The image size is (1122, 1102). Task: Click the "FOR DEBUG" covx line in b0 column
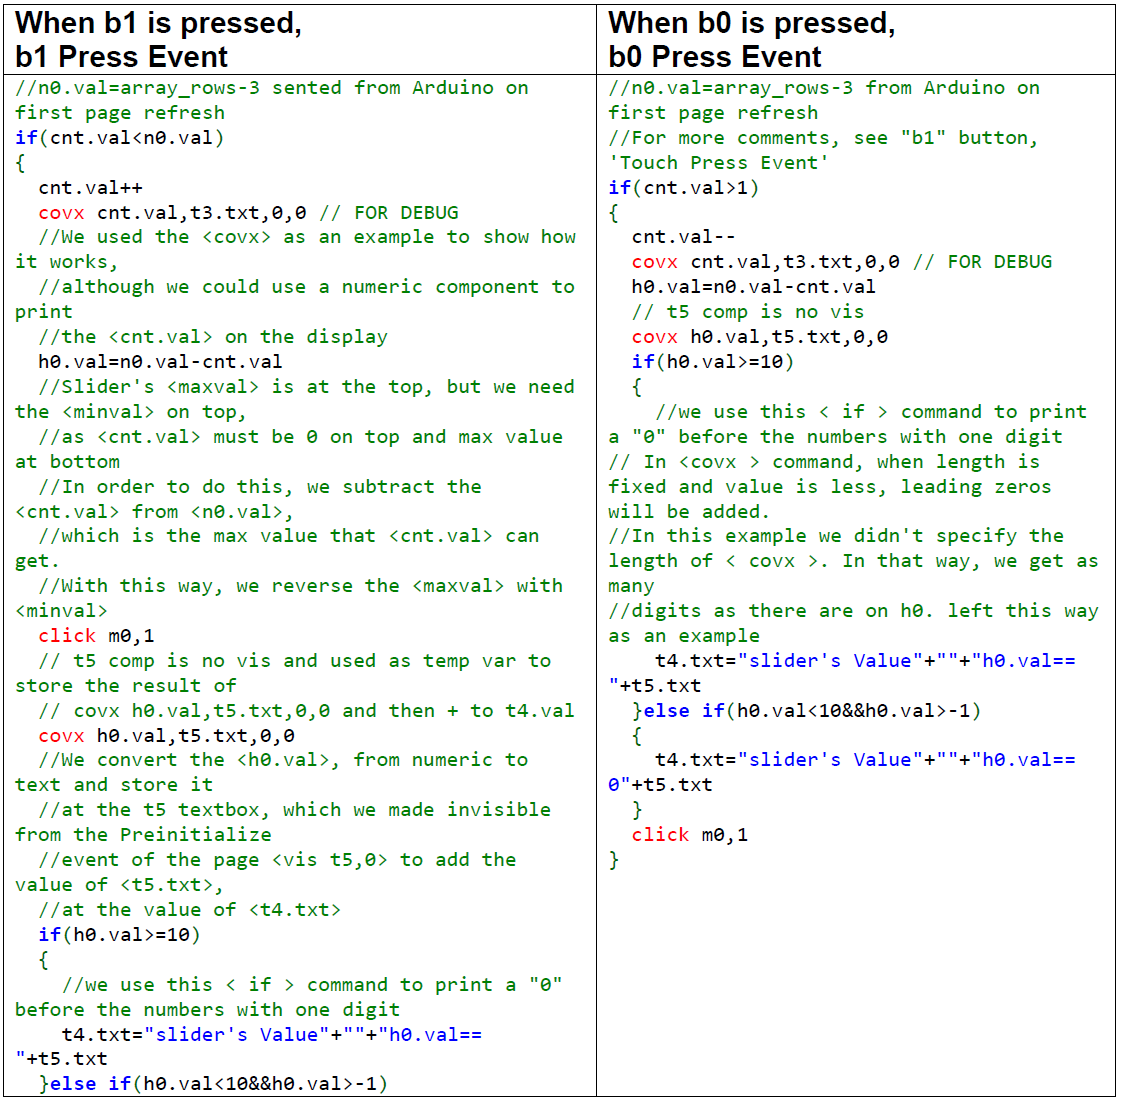(841, 262)
